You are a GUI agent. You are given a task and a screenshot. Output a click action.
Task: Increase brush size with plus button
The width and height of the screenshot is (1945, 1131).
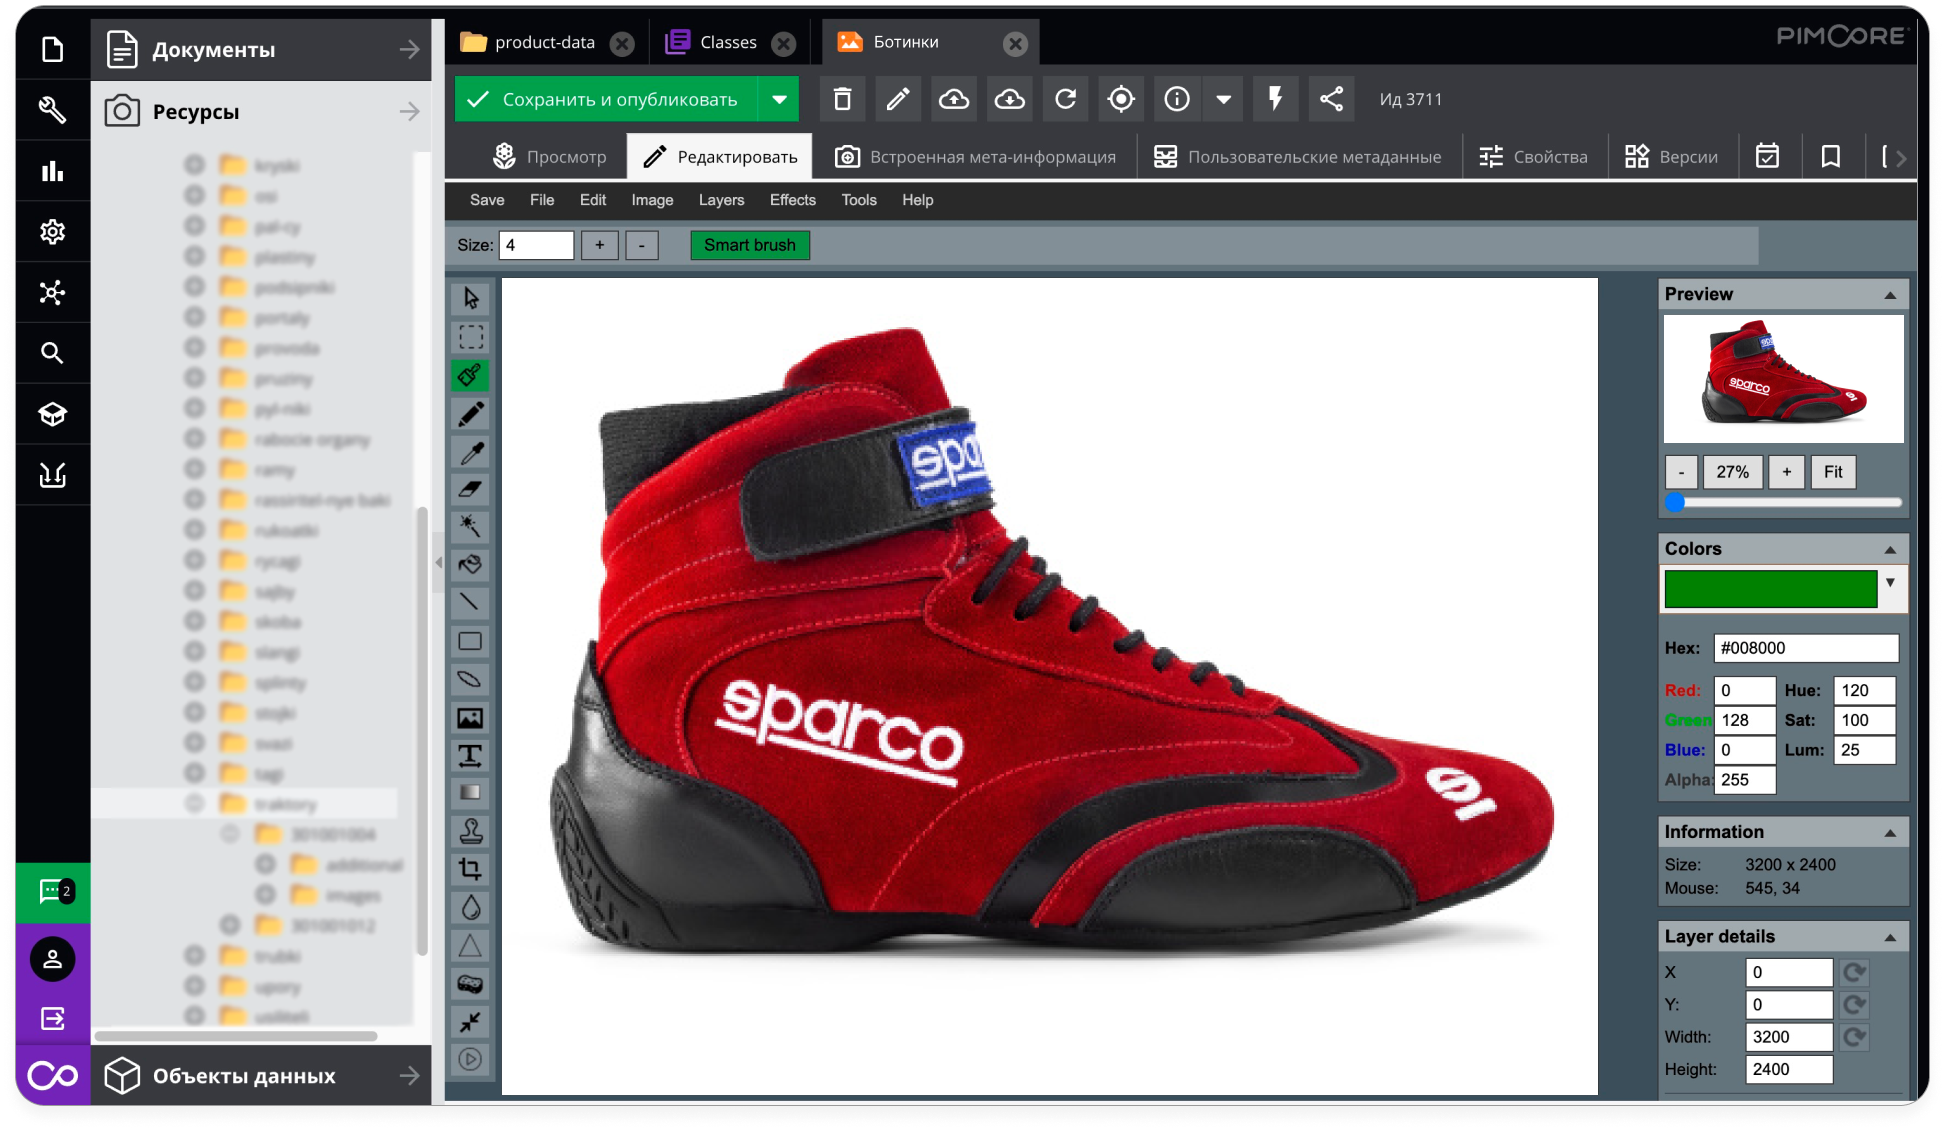click(600, 245)
